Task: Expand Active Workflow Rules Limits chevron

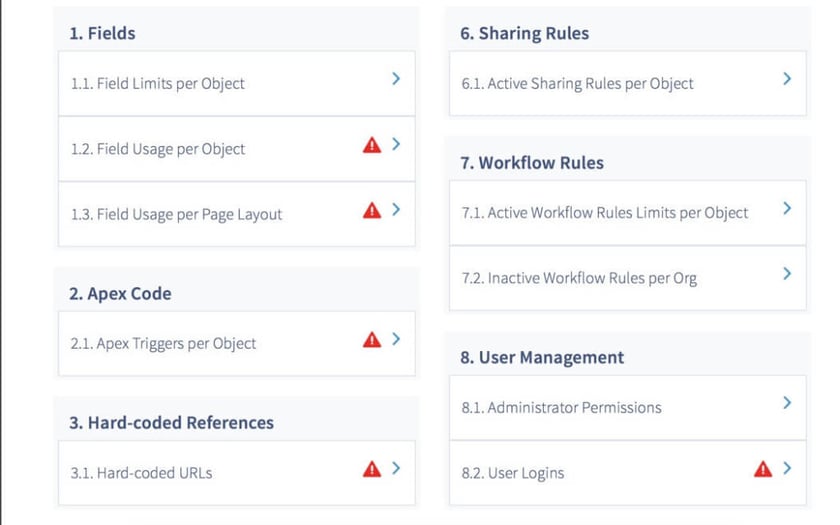Action: [x=787, y=208]
